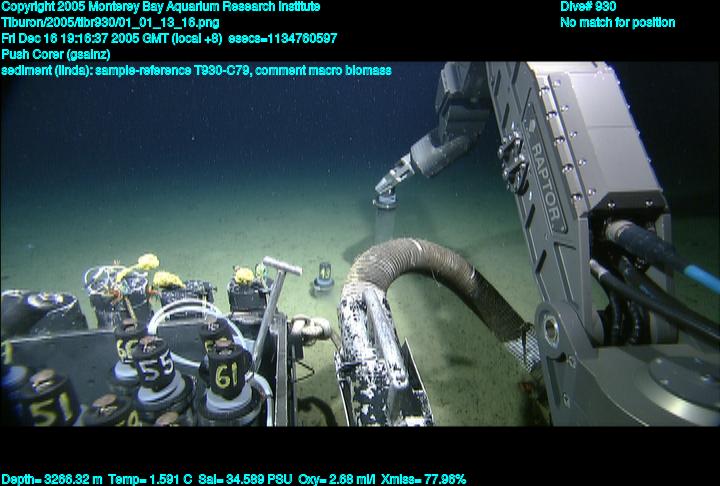Select the file path ending 01_01_13_16.png
The width and height of the screenshot is (720, 486).
[110, 23]
